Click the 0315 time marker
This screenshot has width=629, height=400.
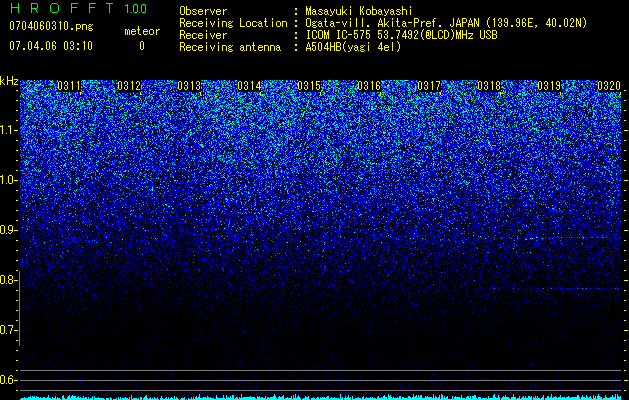[x=309, y=86]
